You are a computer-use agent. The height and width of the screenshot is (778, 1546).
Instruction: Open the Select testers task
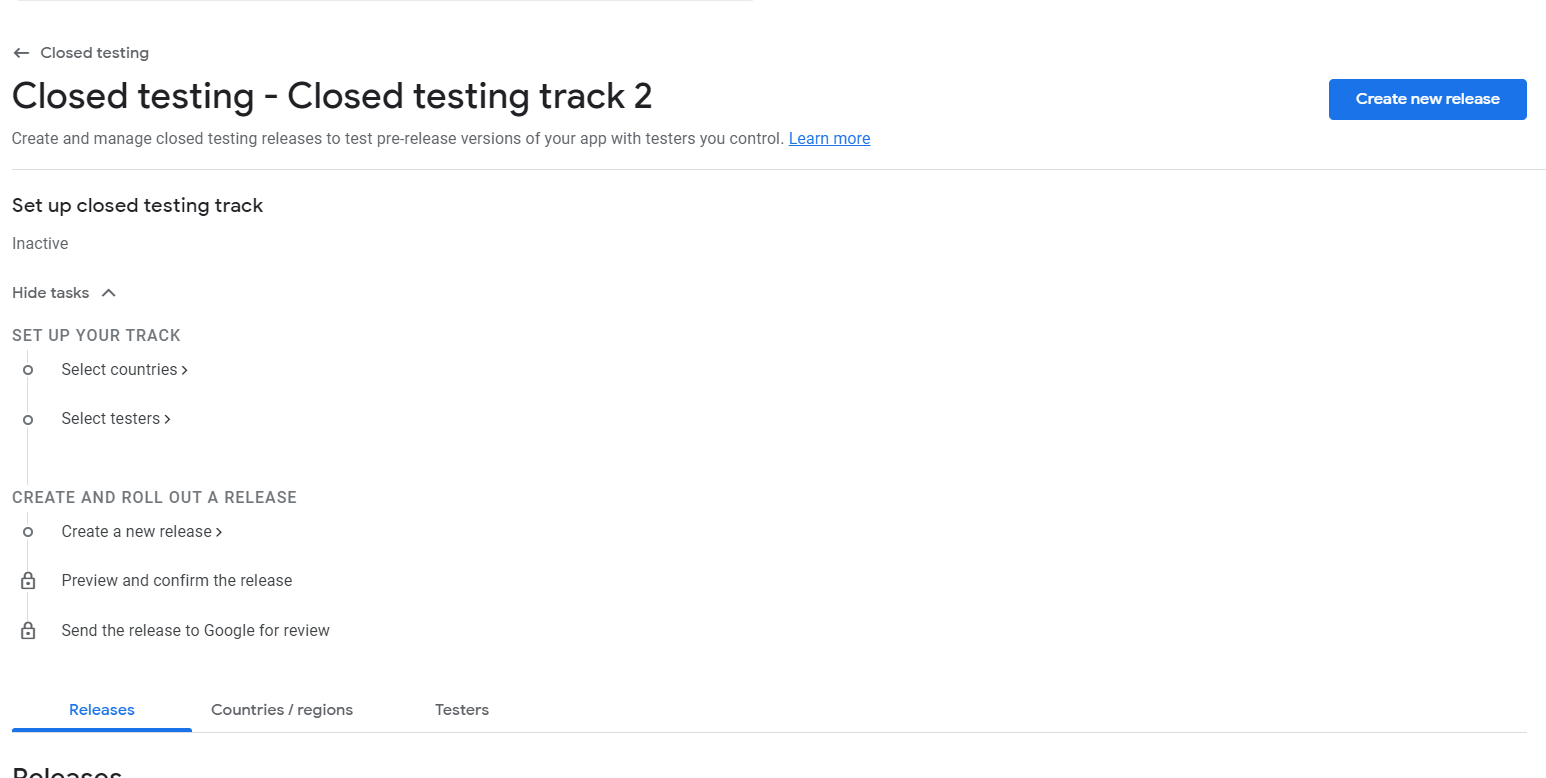(110, 419)
